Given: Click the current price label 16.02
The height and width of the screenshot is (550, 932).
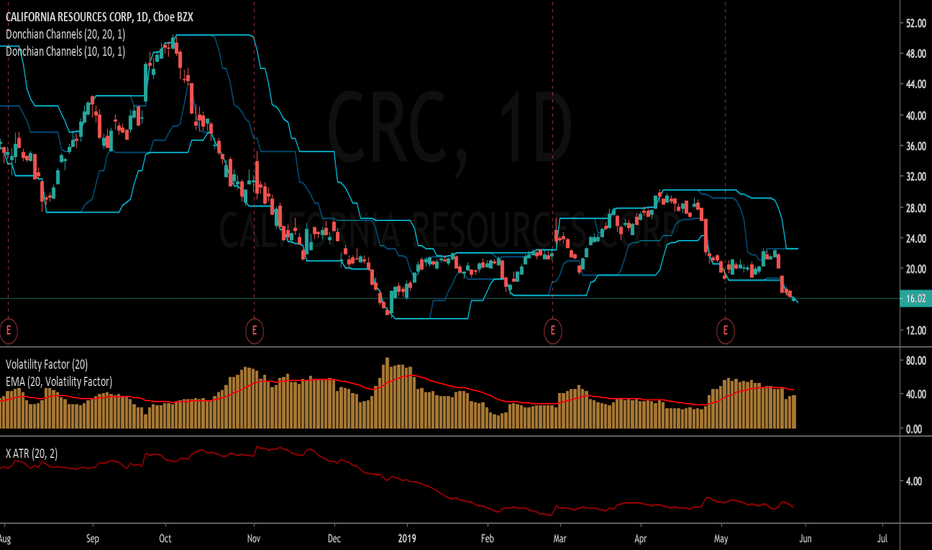Looking at the screenshot, I should [x=916, y=298].
